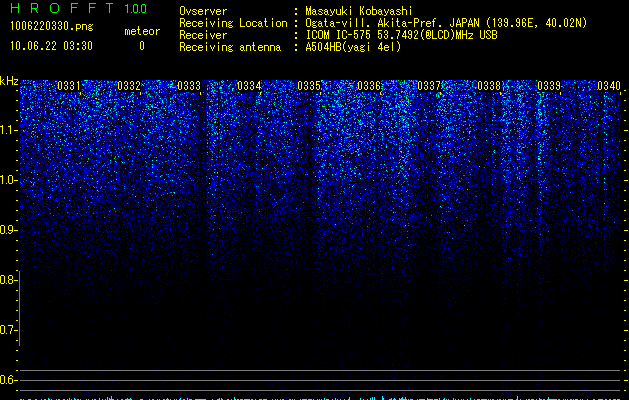The width and height of the screenshot is (629, 400).
Task: Click the 0339 time marker
Action: pos(549,86)
